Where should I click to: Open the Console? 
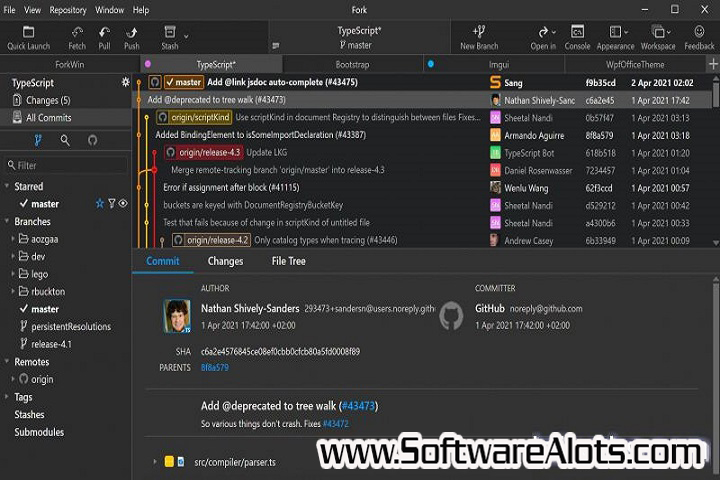[x=577, y=37]
